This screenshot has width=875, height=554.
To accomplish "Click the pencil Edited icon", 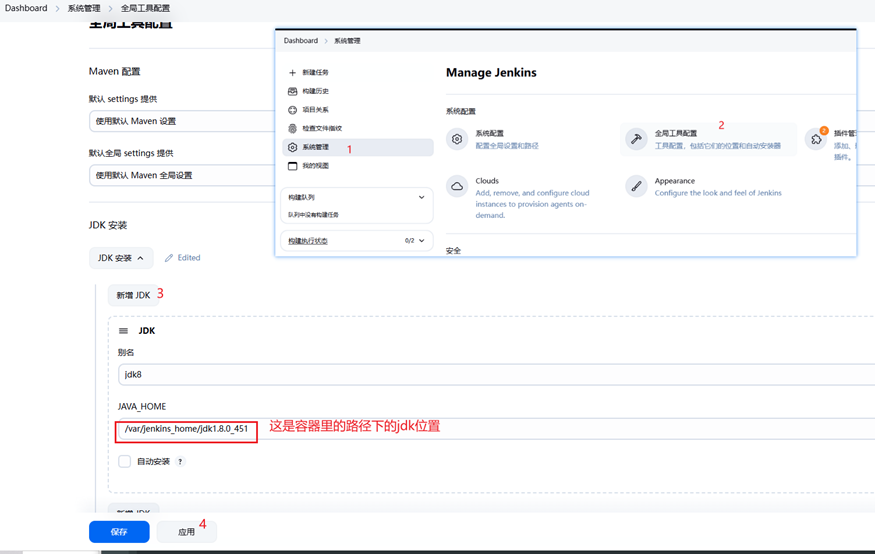I will click(169, 258).
